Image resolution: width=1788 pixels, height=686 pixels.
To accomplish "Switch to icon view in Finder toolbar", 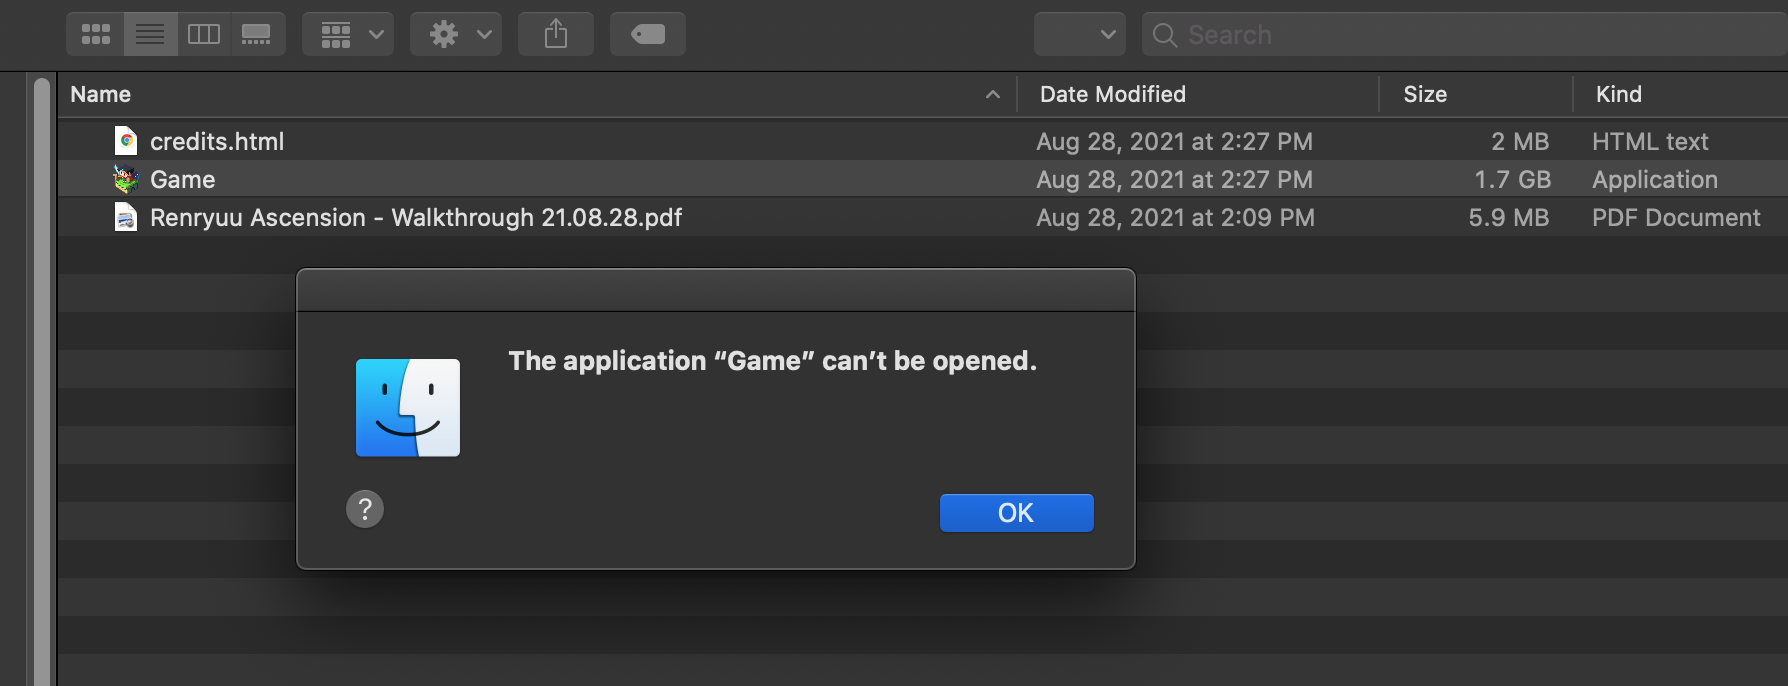I will [x=96, y=34].
